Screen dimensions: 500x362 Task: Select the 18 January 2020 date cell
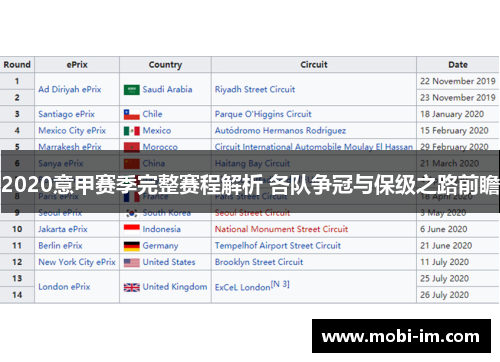pos(458,114)
